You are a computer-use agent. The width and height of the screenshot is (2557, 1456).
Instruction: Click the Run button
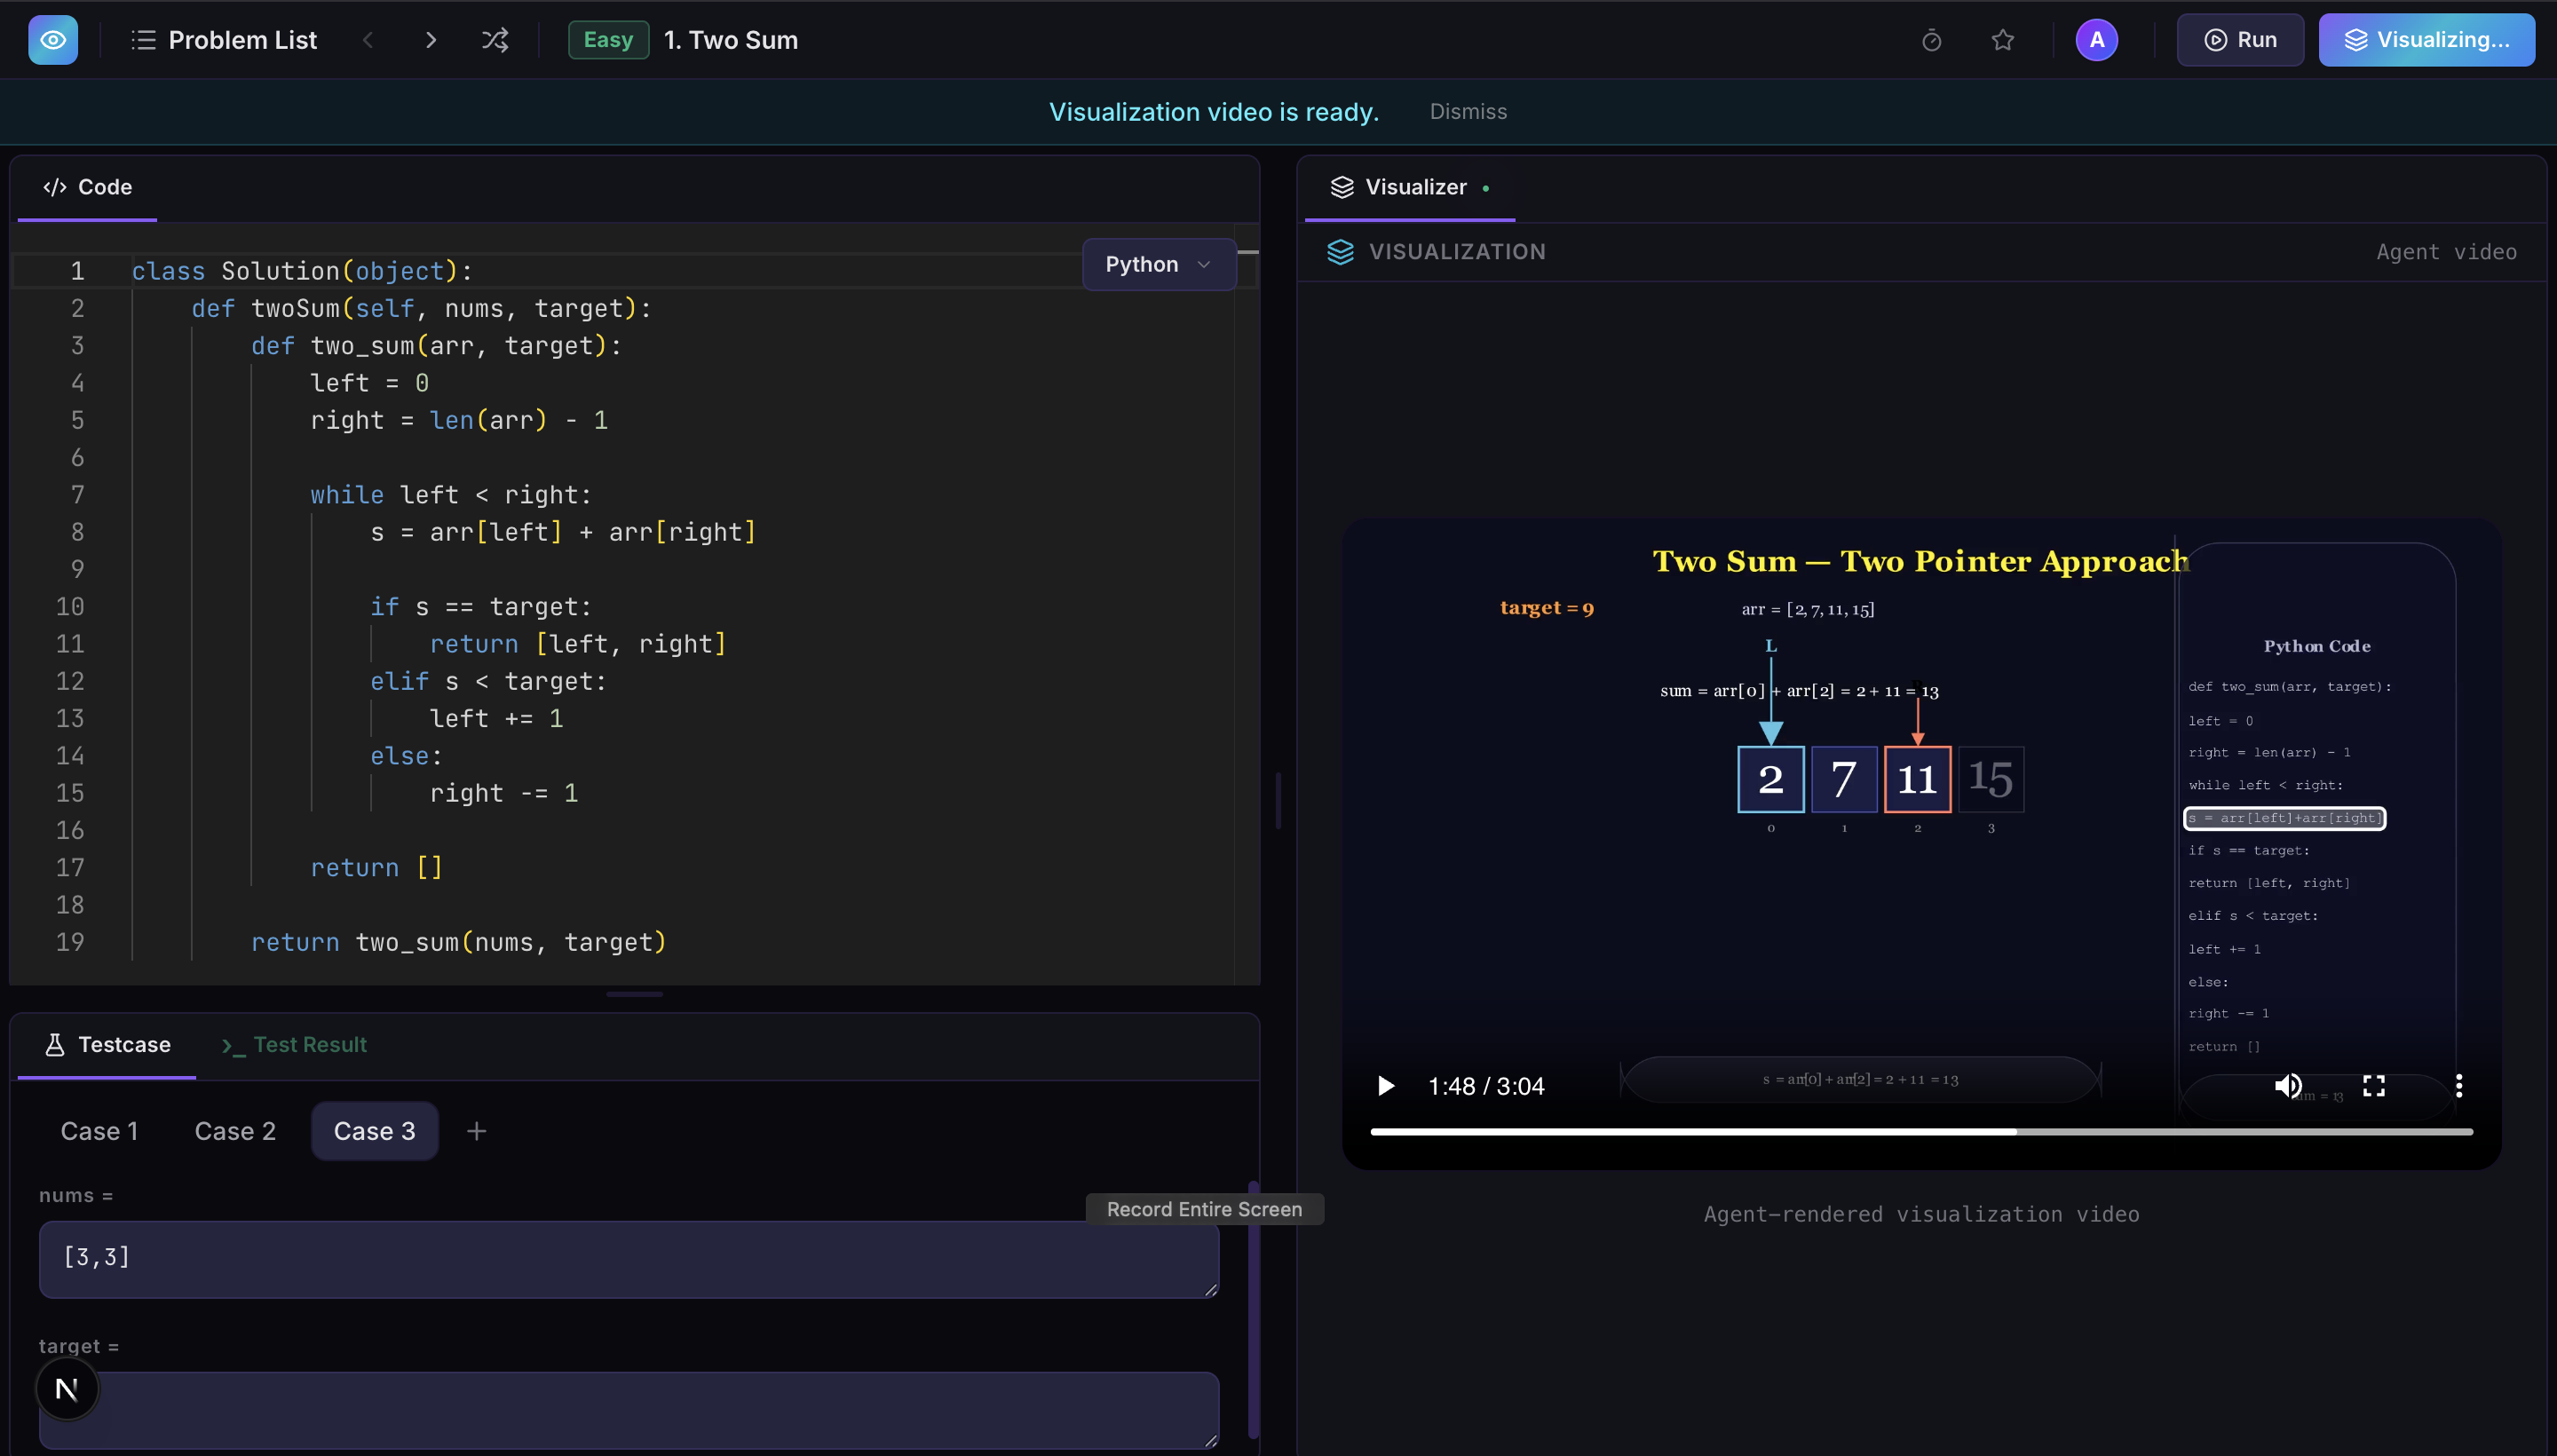click(x=2240, y=40)
